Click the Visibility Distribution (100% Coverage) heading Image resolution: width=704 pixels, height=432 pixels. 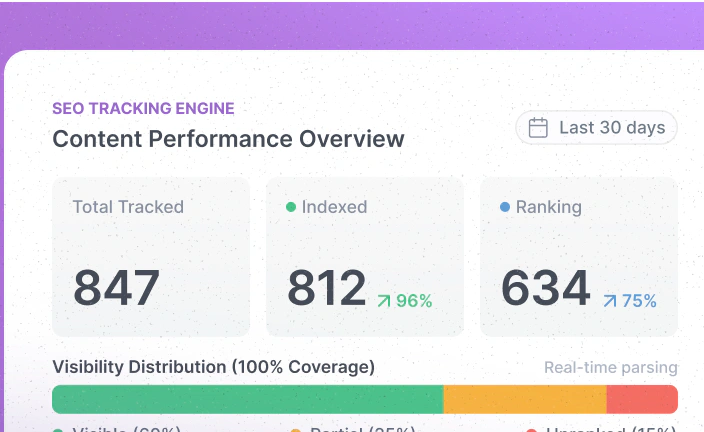click(x=214, y=367)
